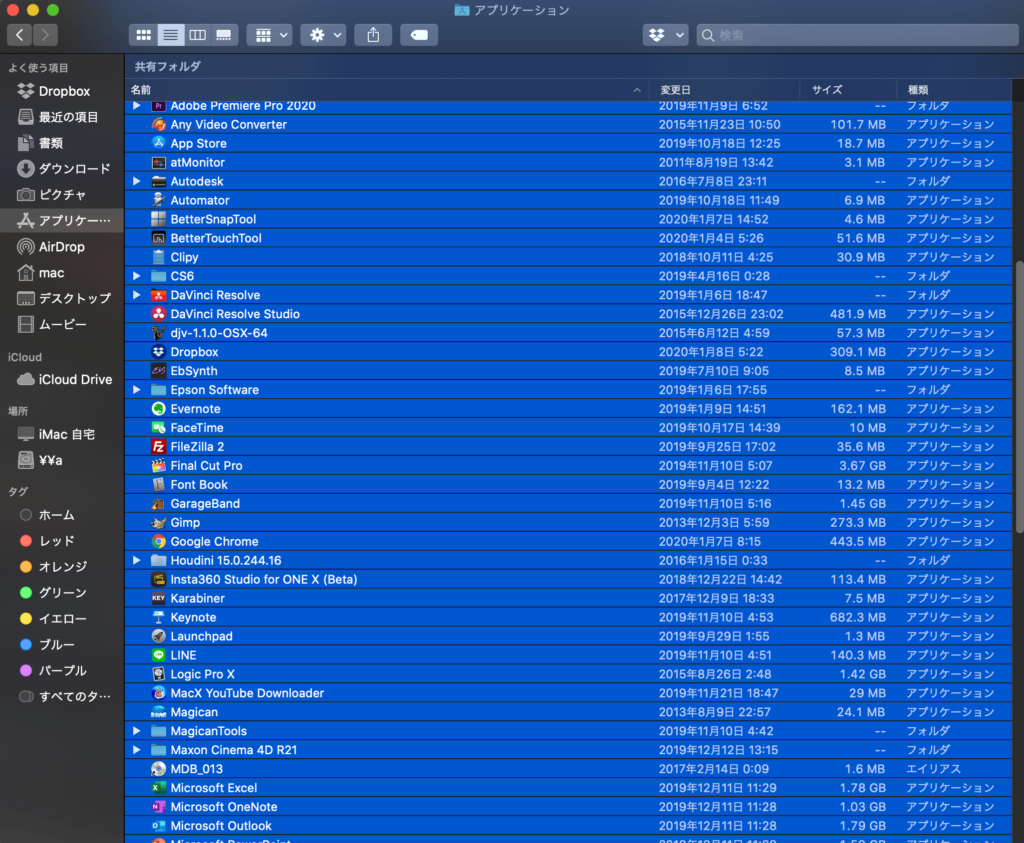Image resolution: width=1024 pixels, height=843 pixels.
Task: Select the Logic Pro X row name
Action: [202, 674]
